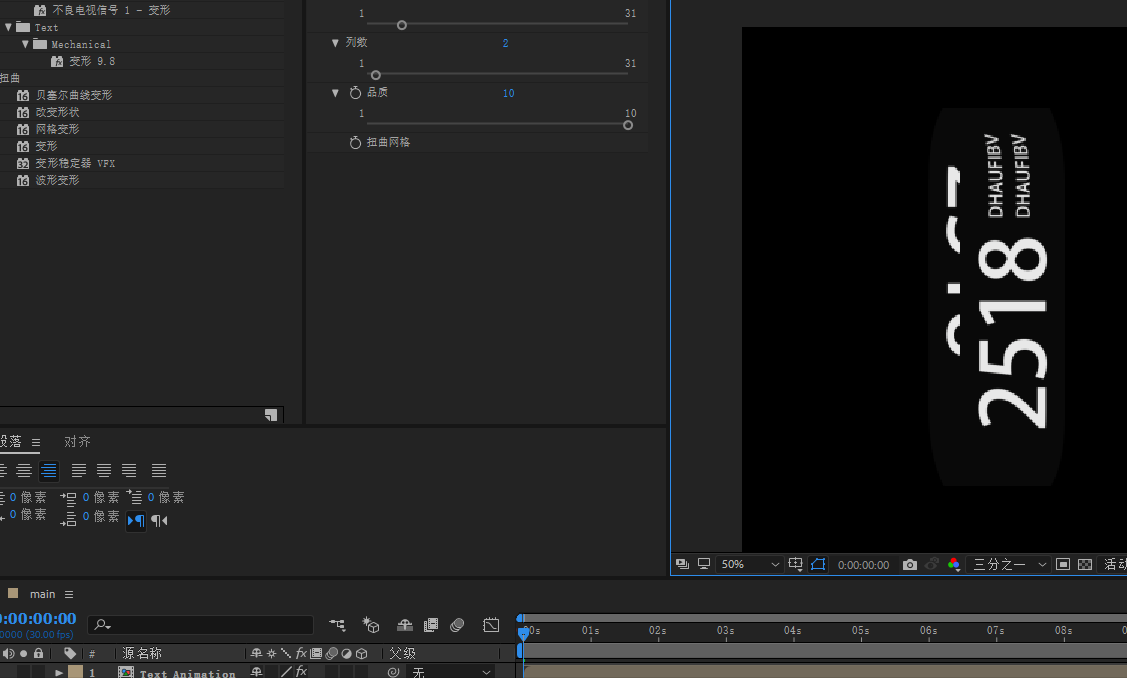
Task: Open the 三分之一 resolution dropdown
Action: pos(1009,564)
